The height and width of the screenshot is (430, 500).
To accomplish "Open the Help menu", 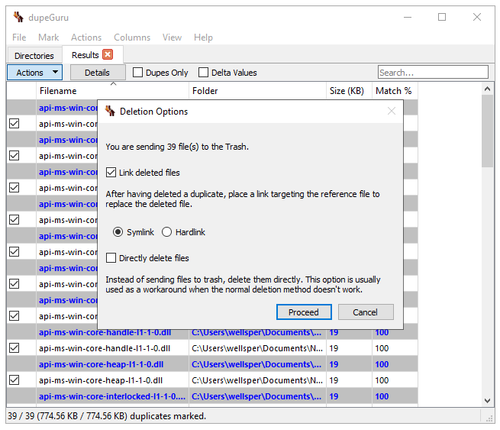I will [x=203, y=37].
